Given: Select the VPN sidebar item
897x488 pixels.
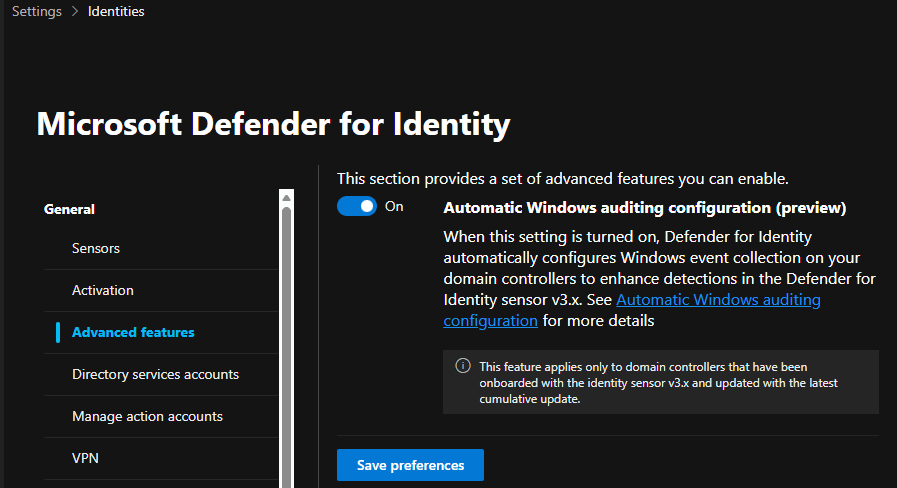Looking at the screenshot, I should pyautogui.click(x=85, y=458).
